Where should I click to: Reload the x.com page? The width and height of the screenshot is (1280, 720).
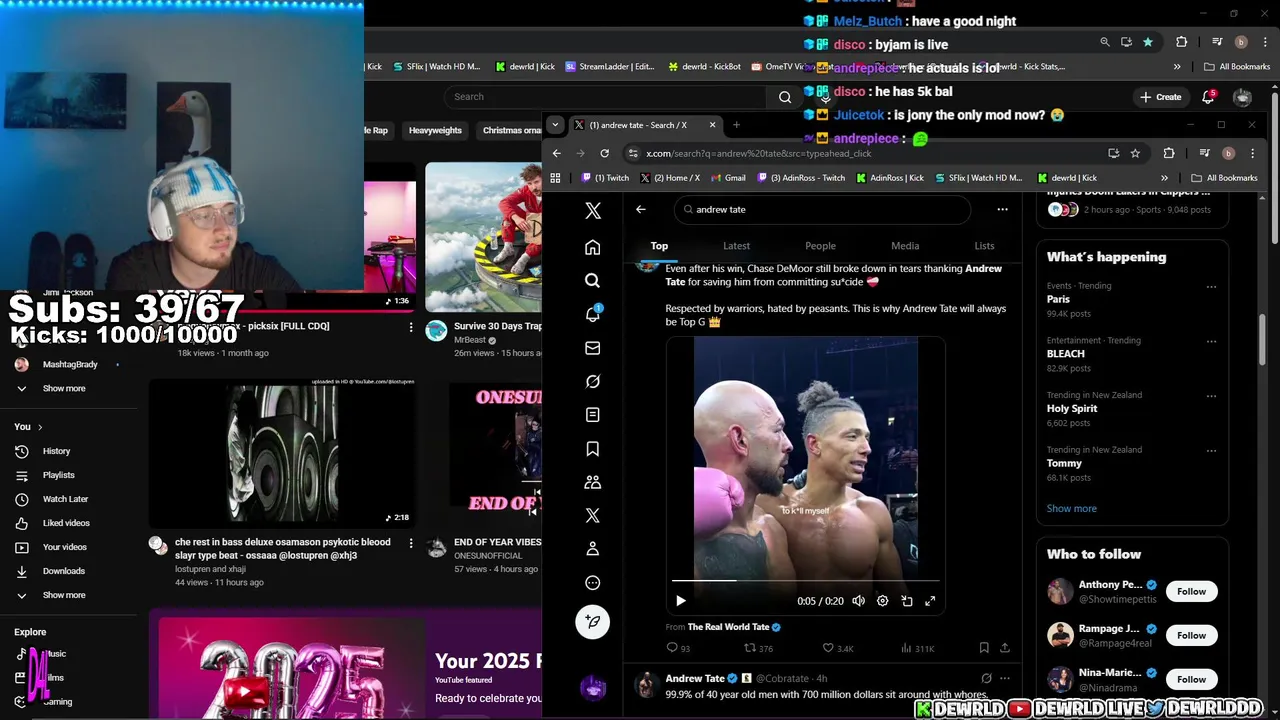click(604, 153)
